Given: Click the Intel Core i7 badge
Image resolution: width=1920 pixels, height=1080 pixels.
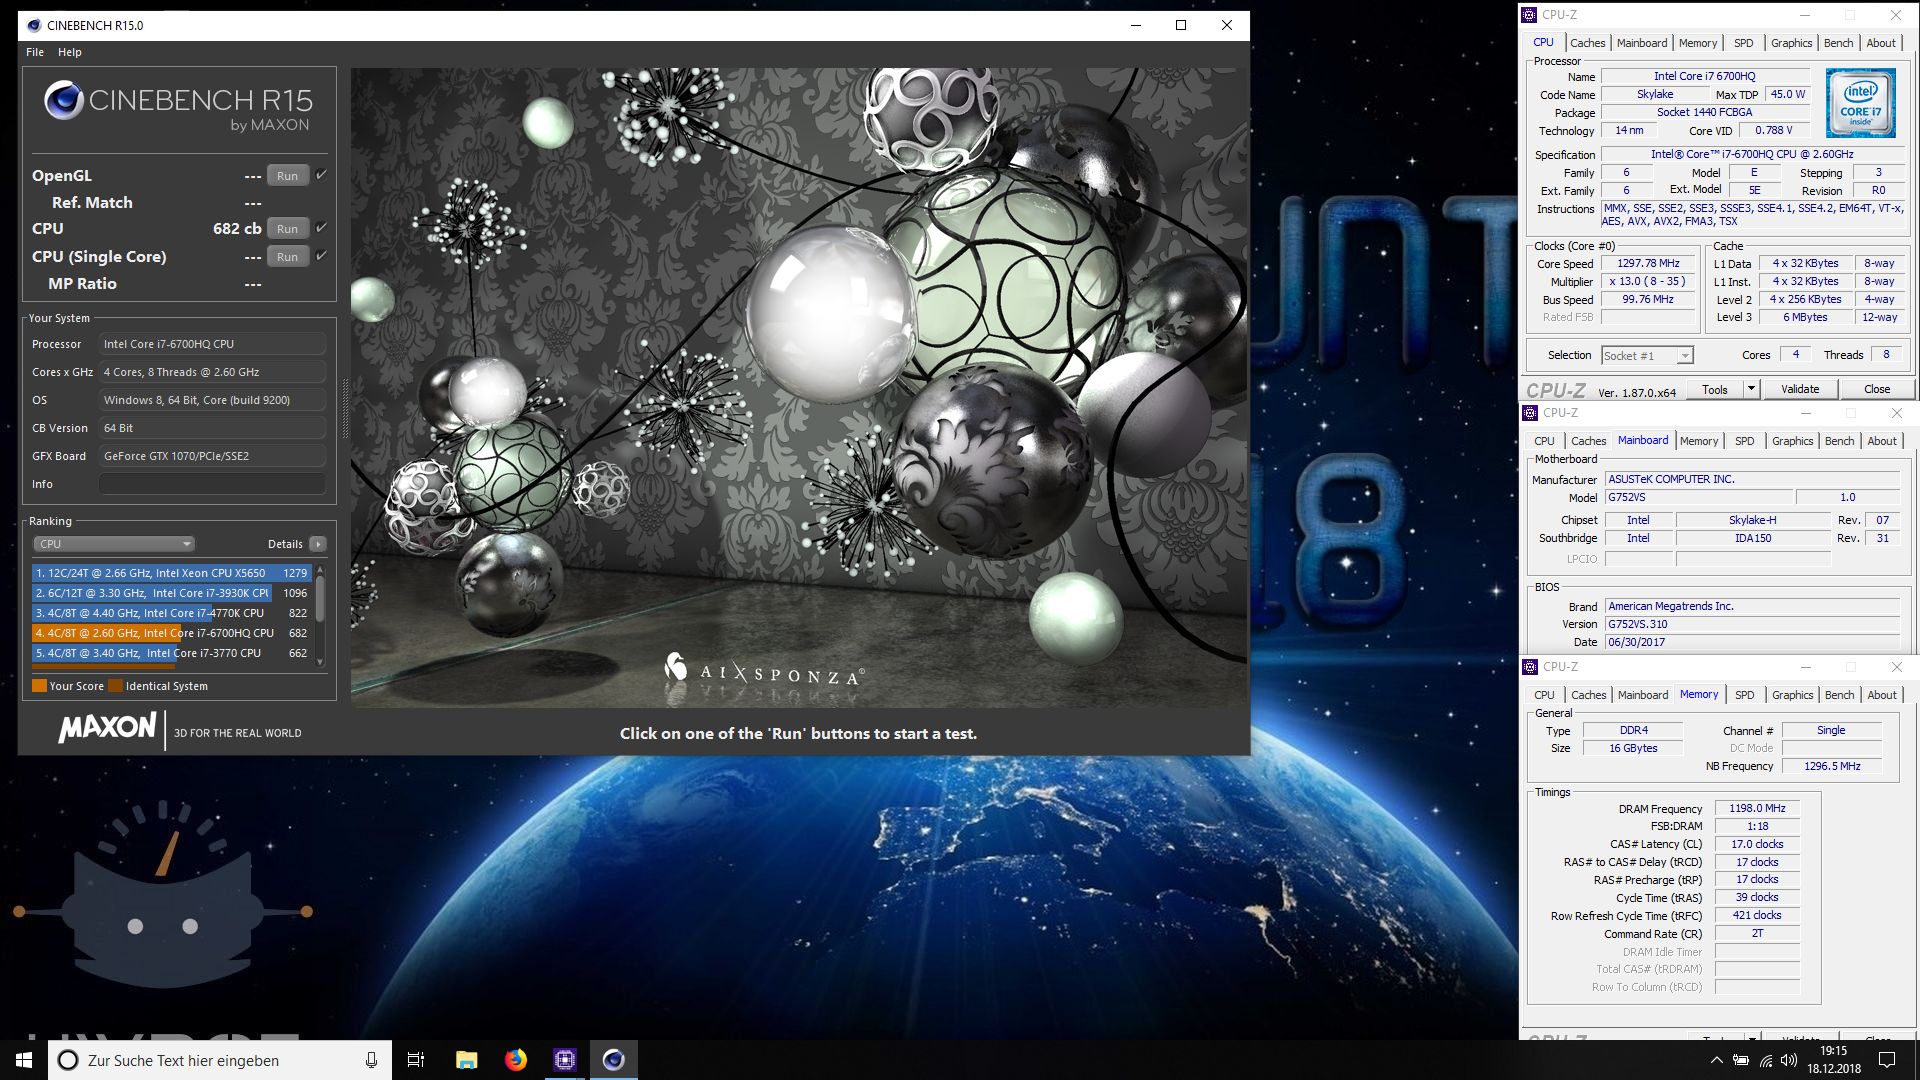Looking at the screenshot, I should point(1860,103).
